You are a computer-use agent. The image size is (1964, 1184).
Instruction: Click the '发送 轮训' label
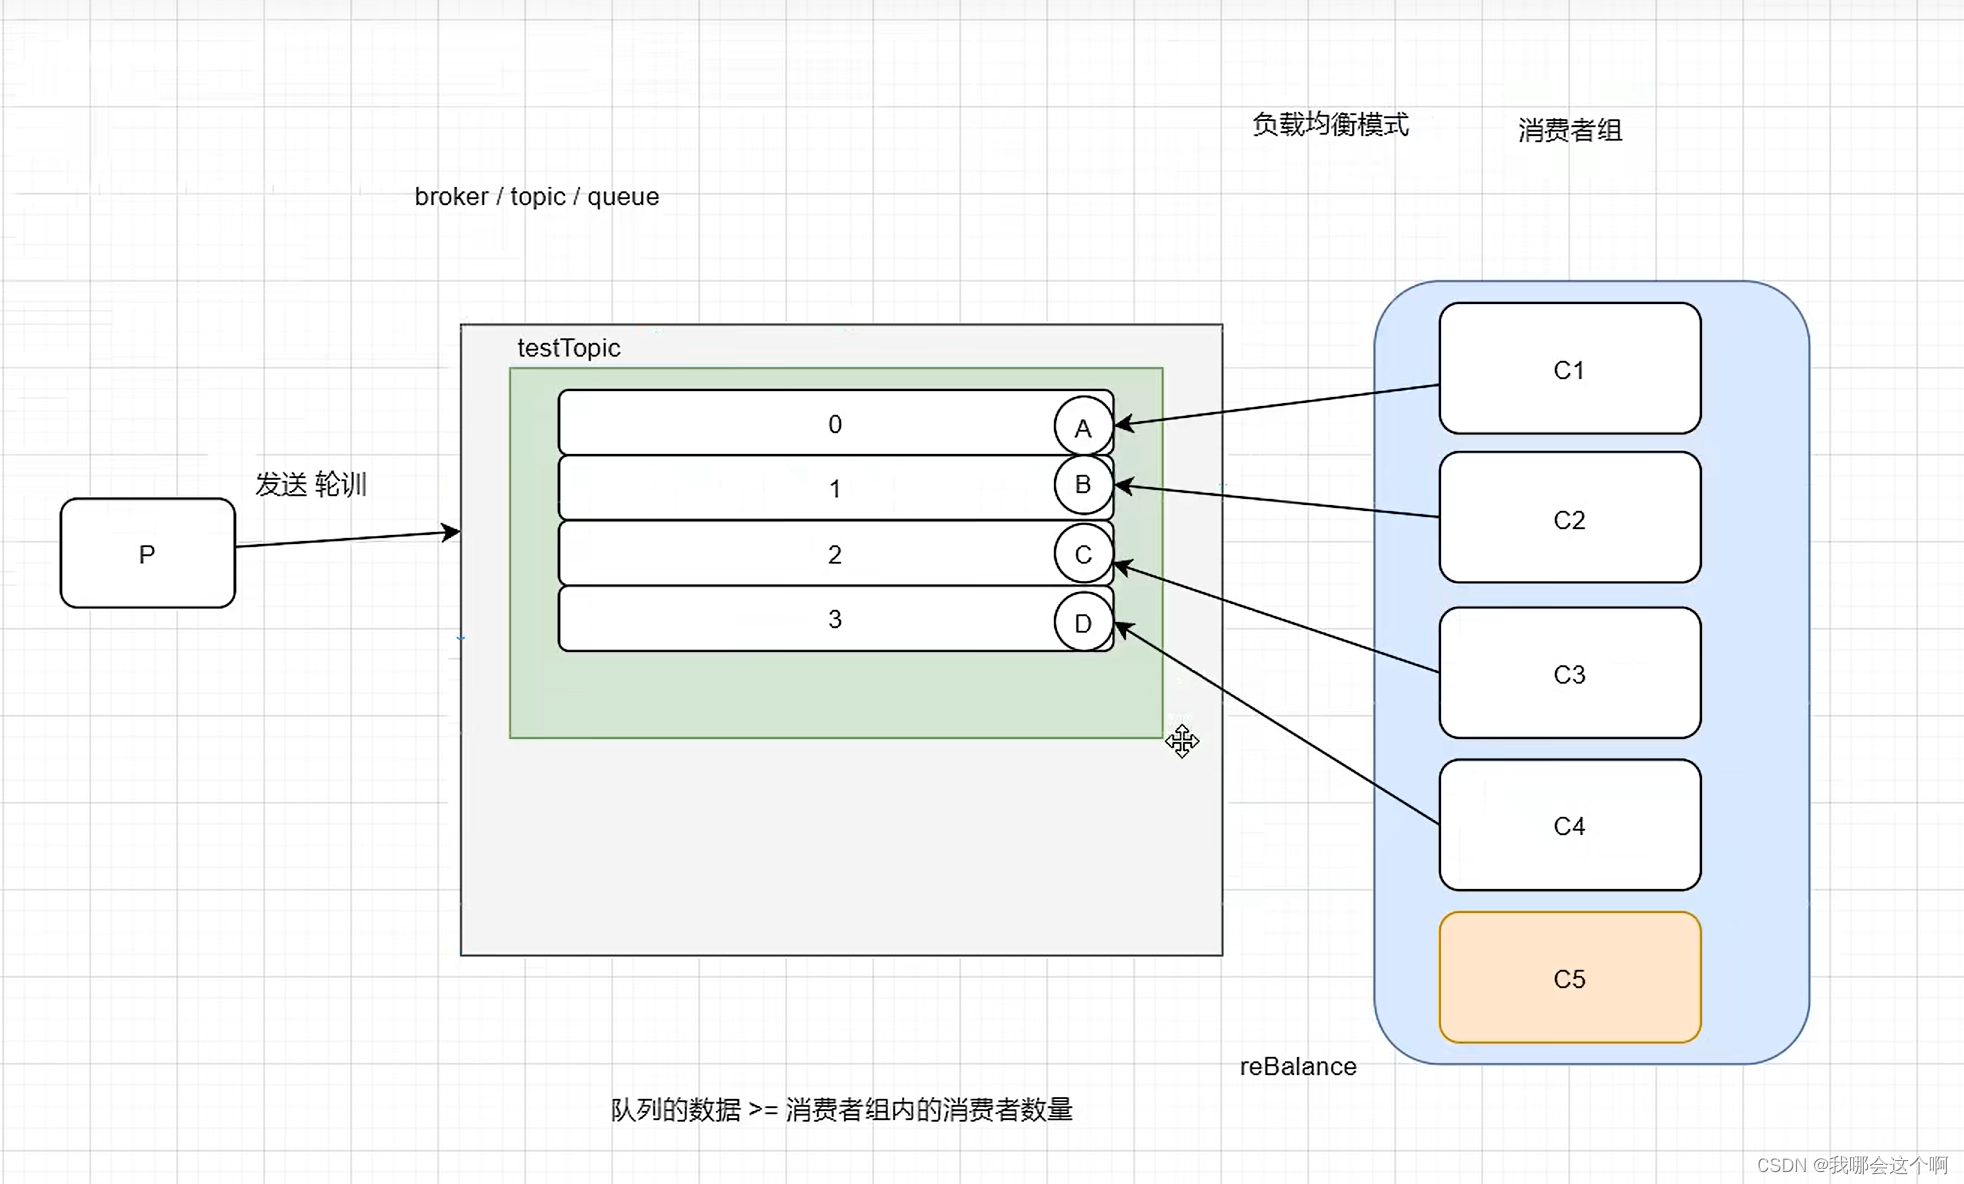[x=311, y=484]
